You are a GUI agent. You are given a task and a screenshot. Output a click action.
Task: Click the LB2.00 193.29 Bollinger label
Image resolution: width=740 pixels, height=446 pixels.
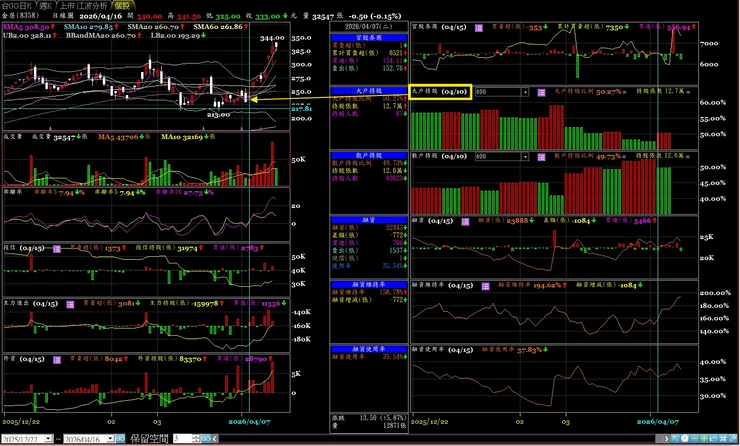(178, 35)
